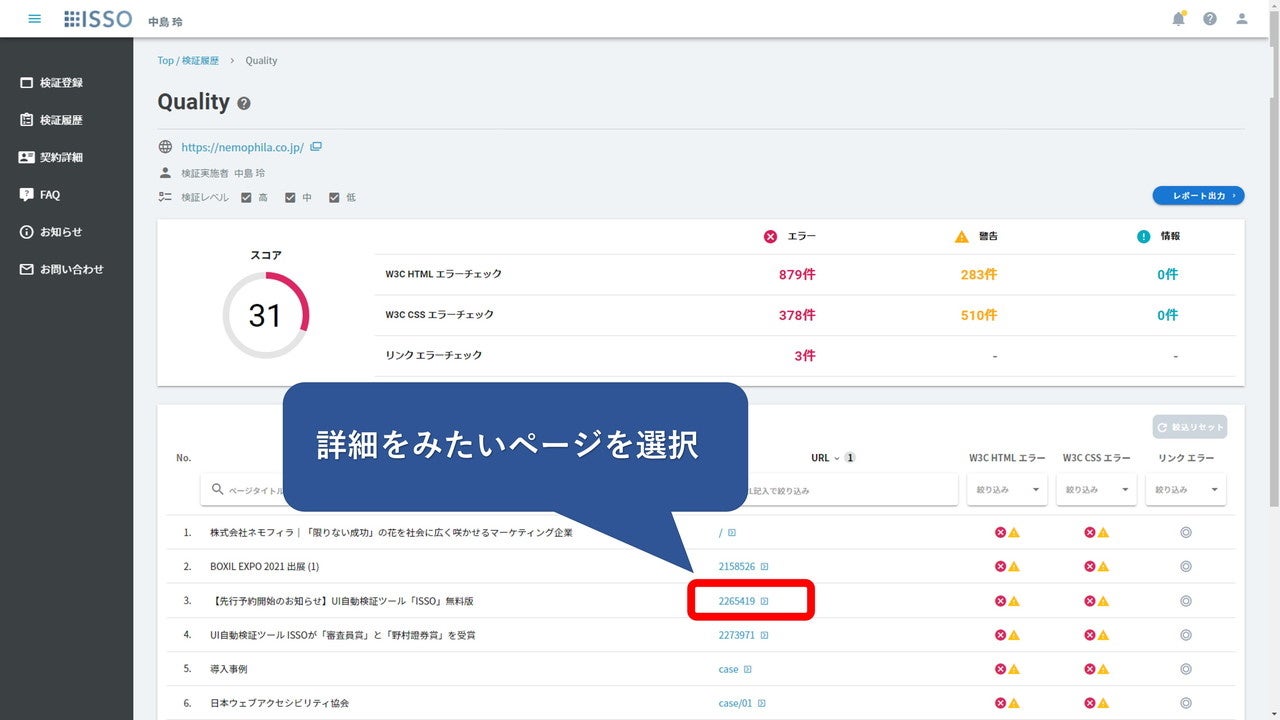Image resolution: width=1280 pixels, height=720 pixels.
Task: Click the 510件 CSS warning count
Action: [x=978, y=315]
